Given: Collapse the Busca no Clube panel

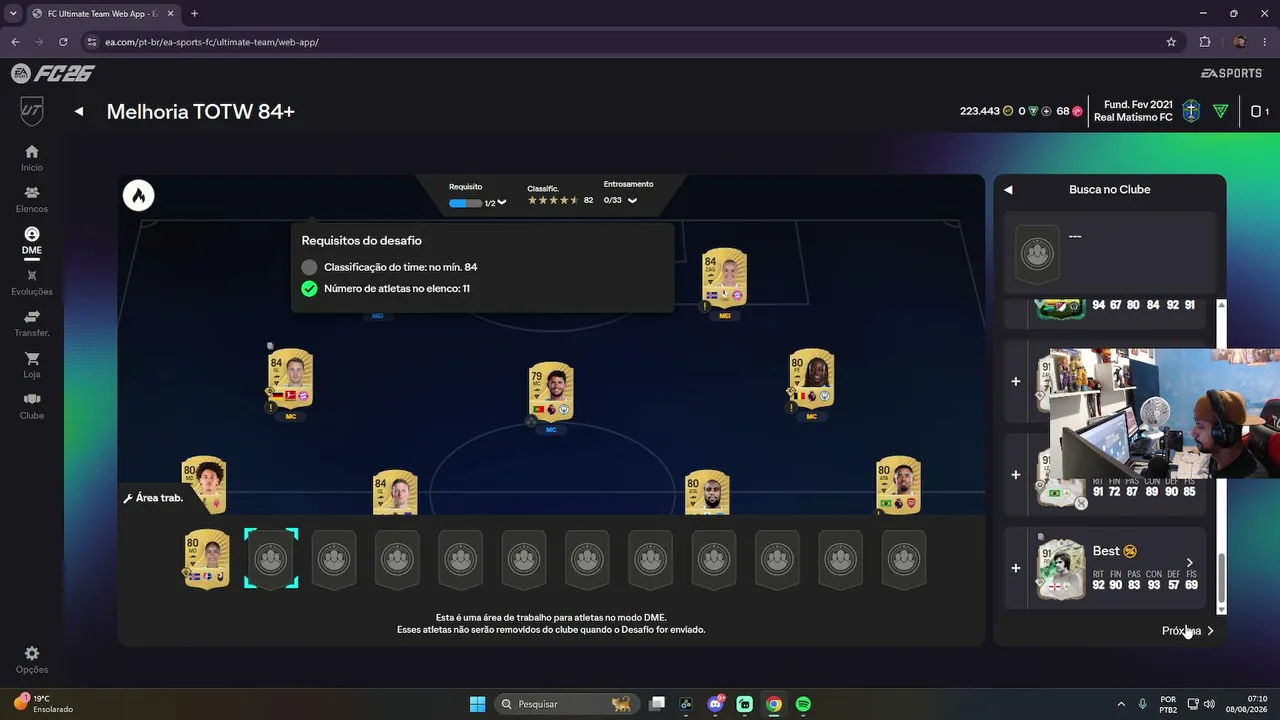Looking at the screenshot, I should (x=1008, y=190).
